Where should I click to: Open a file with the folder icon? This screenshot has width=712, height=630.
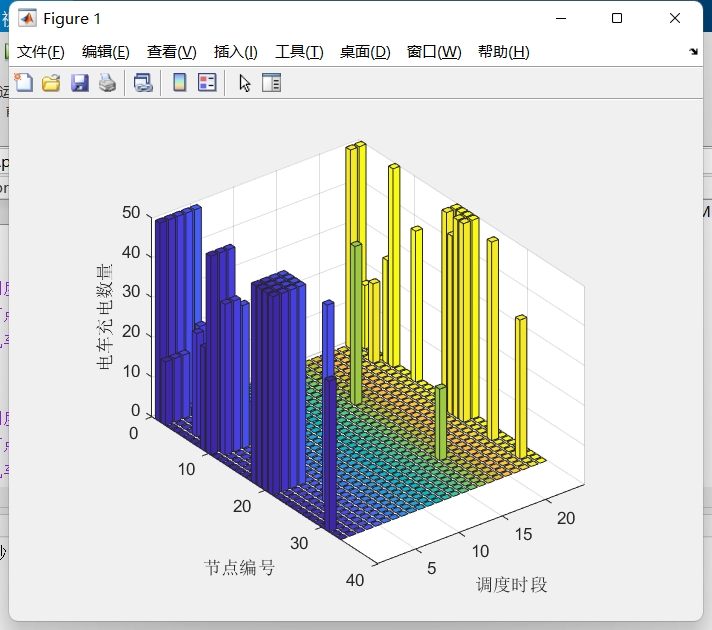pos(51,83)
